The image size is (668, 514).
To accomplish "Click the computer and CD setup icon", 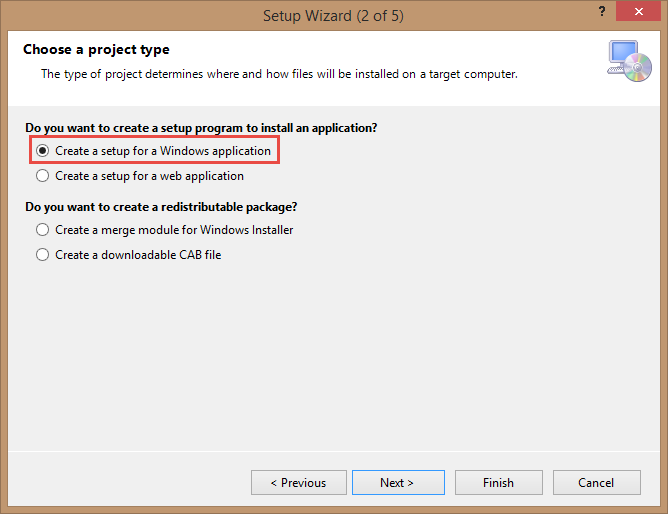I will (x=629, y=61).
